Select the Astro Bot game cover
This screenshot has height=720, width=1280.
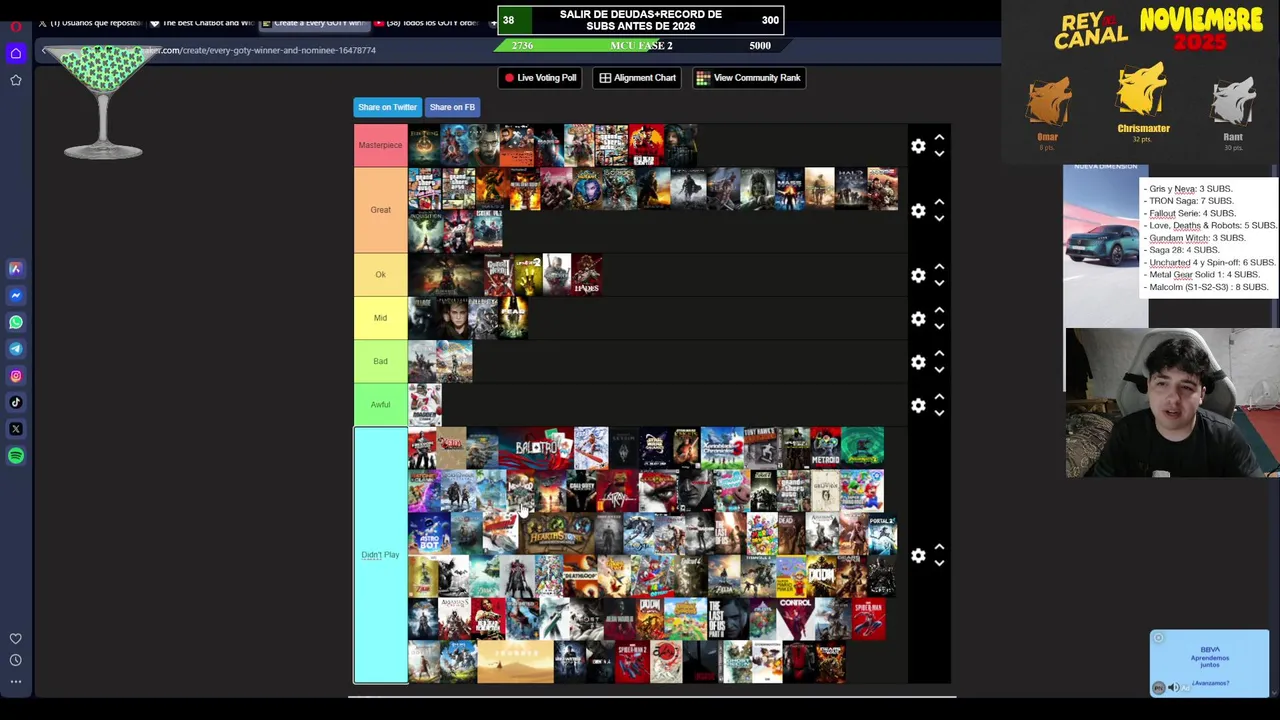tap(429, 533)
